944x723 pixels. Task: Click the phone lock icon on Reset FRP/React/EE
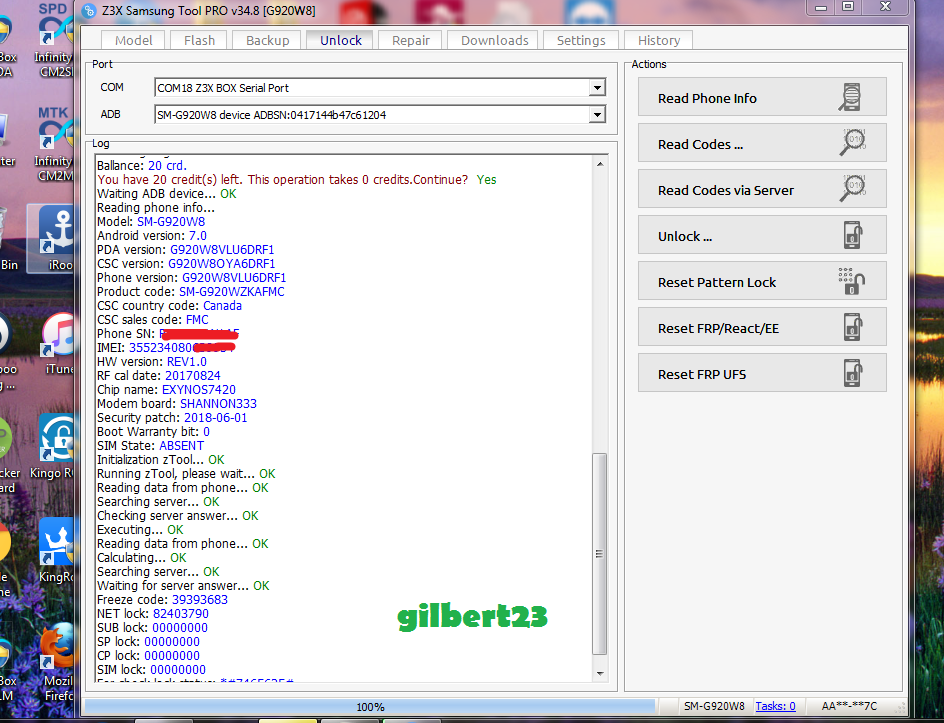pos(852,327)
